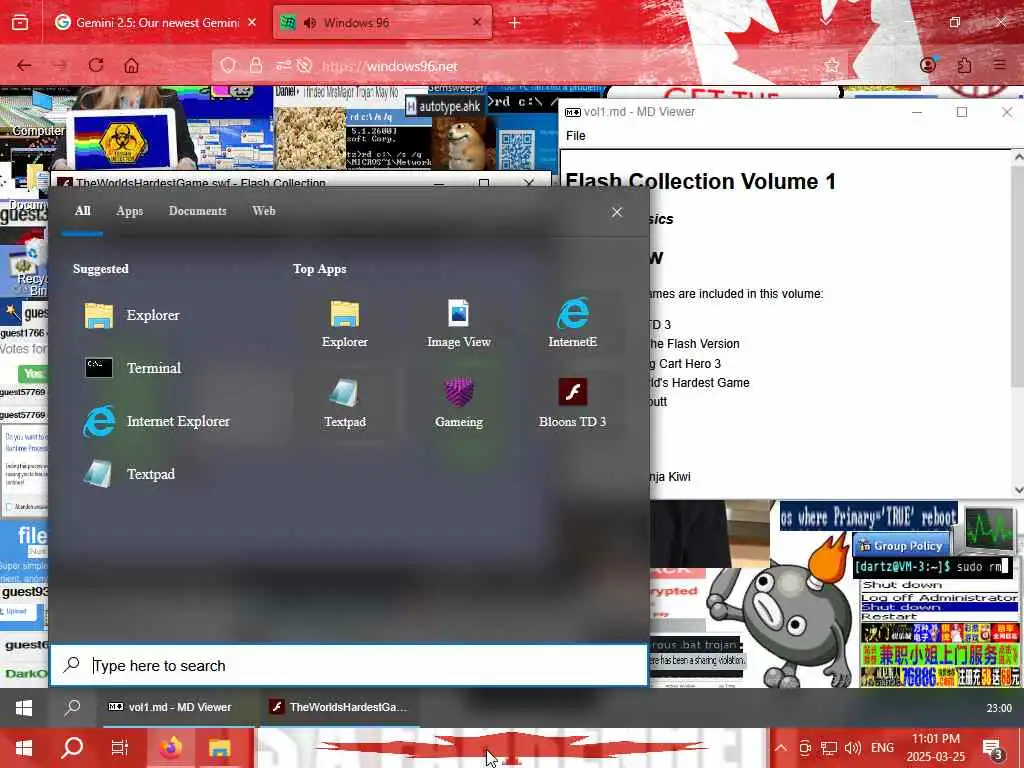Screen dimensions: 1024x768
Task: Open the browser extensions icon
Action: pos(964,65)
